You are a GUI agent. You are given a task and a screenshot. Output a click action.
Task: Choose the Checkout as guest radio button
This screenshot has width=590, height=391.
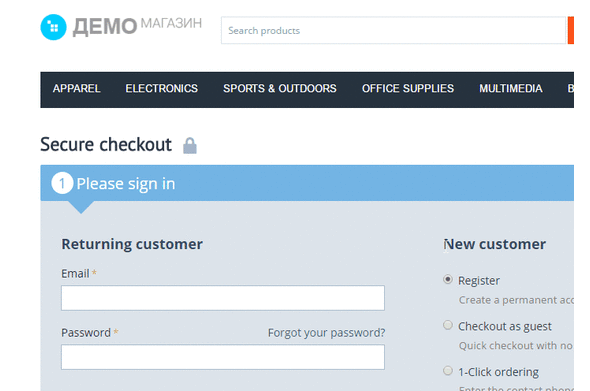click(x=448, y=325)
